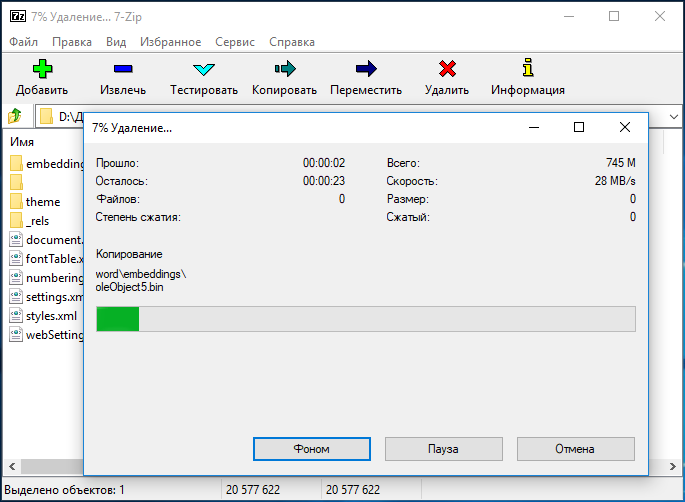The height and width of the screenshot is (502, 685).
Task: Click the document.xml file icon
Action: [16, 239]
